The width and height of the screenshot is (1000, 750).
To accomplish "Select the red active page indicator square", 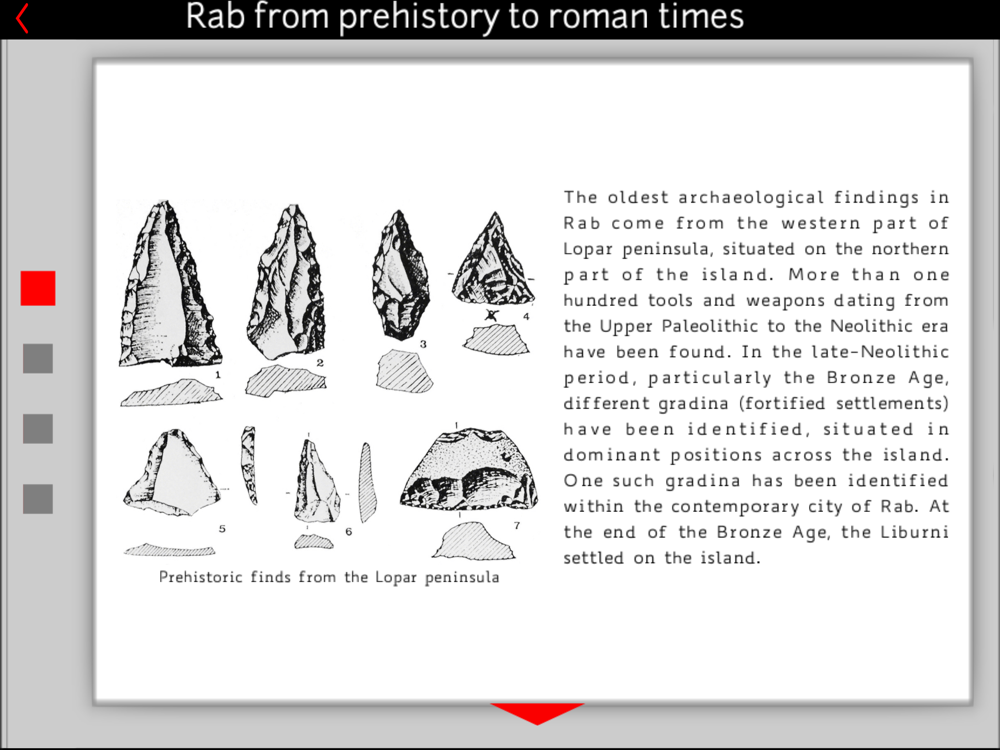I will tap(38, 288).
